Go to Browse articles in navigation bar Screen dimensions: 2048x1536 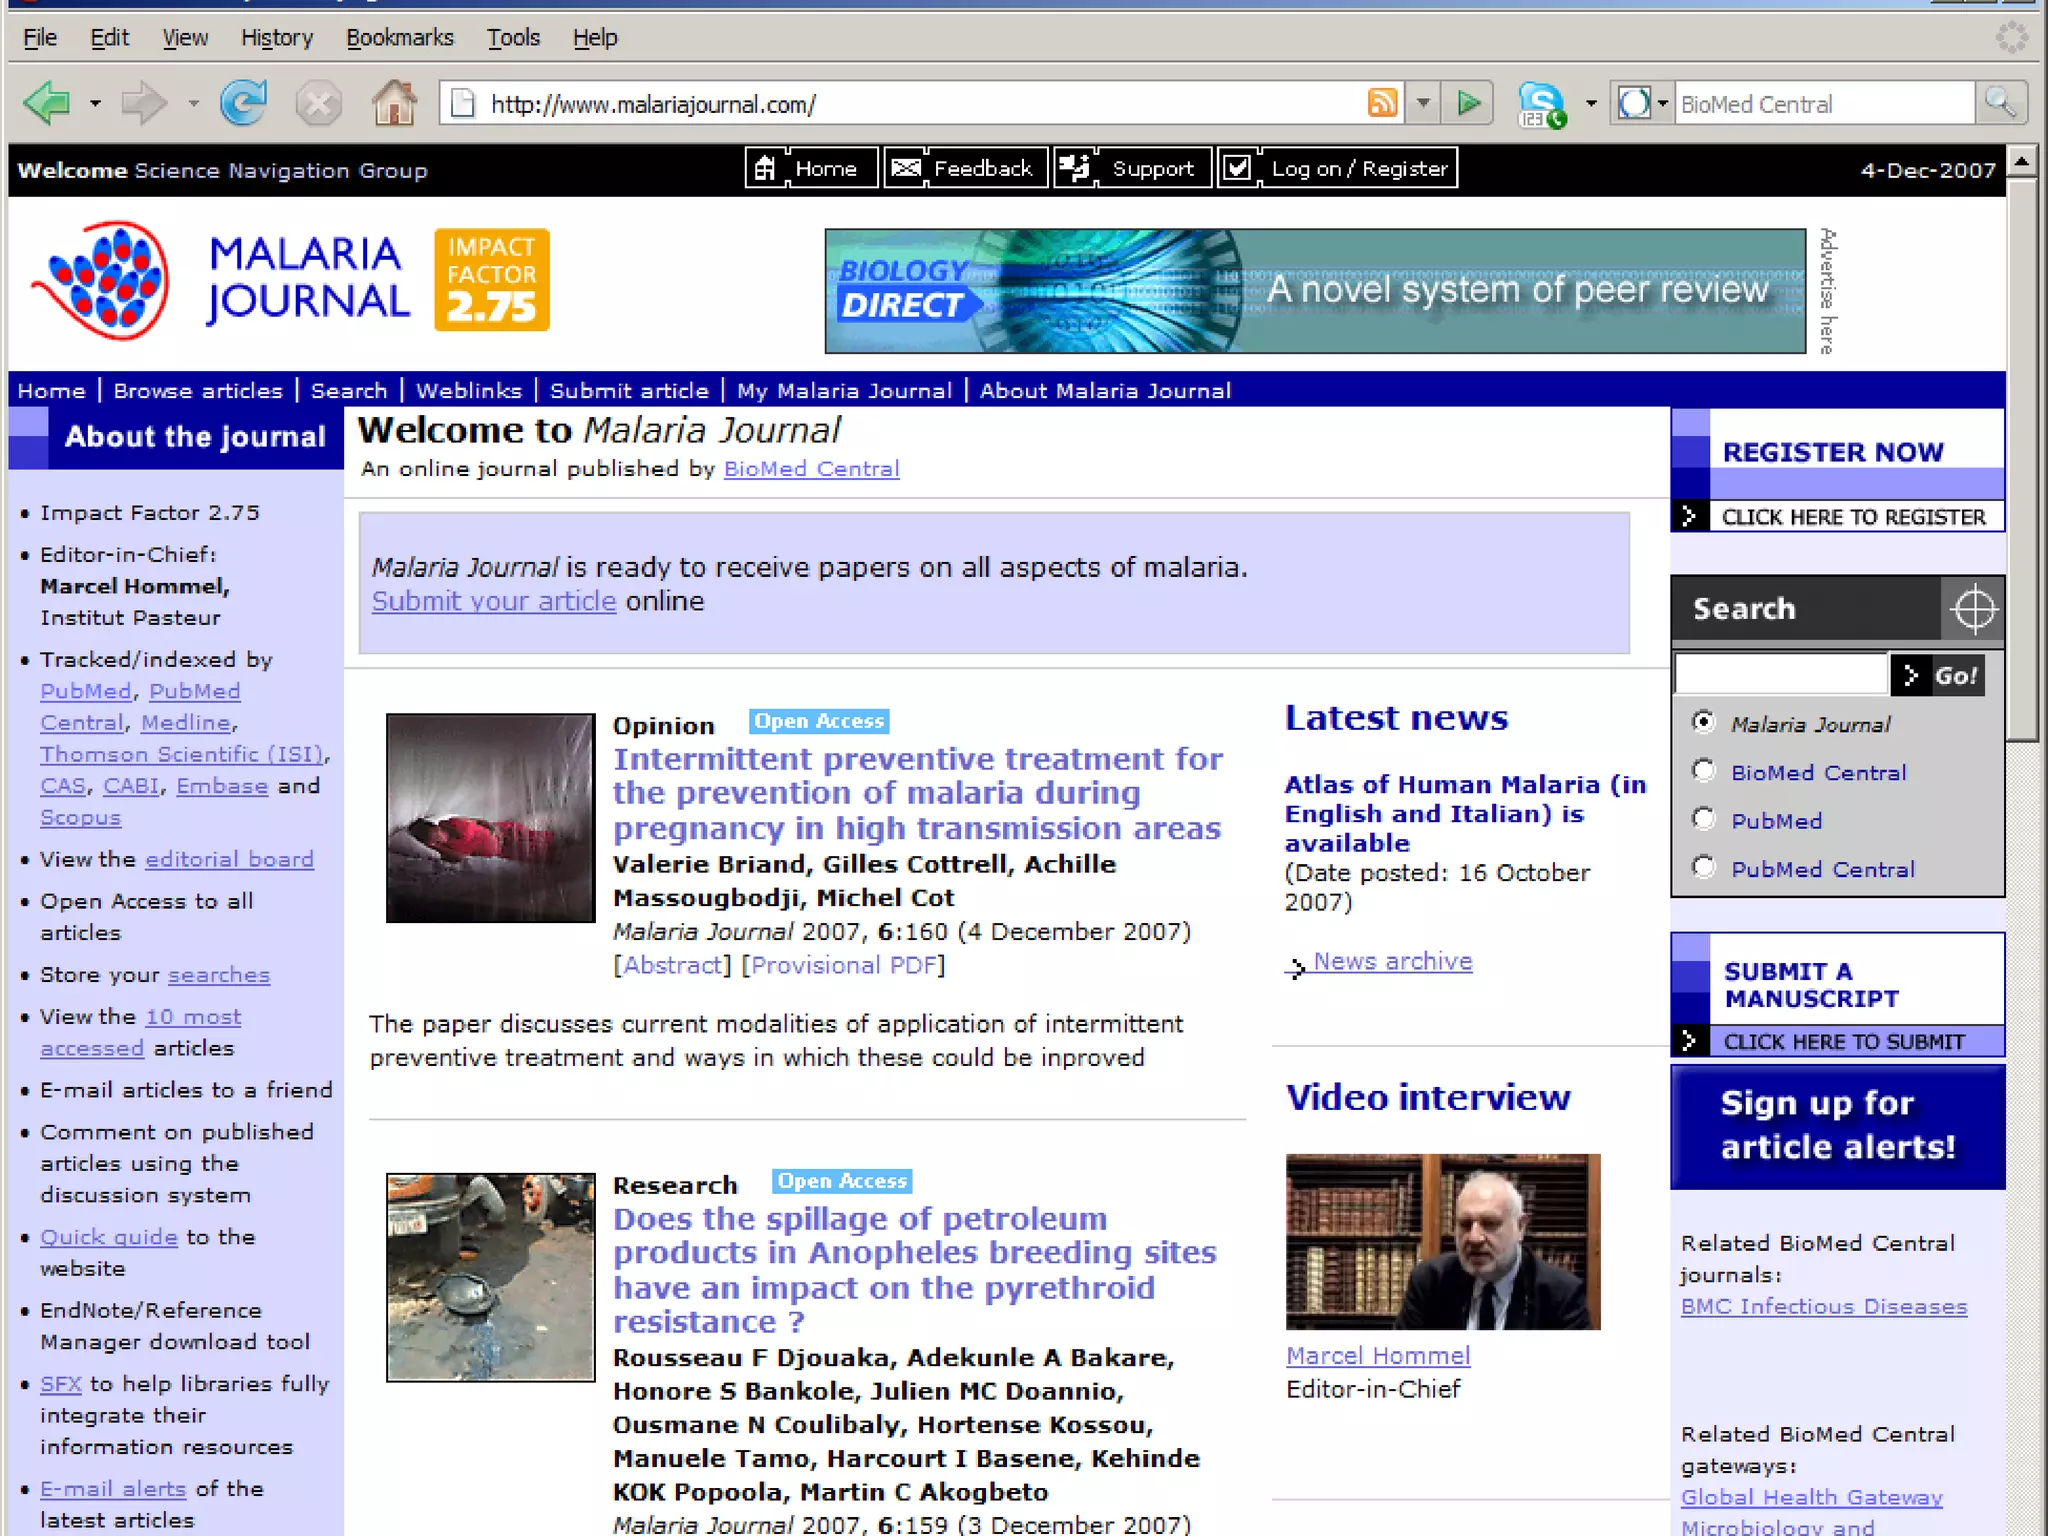tap(198, 391)
